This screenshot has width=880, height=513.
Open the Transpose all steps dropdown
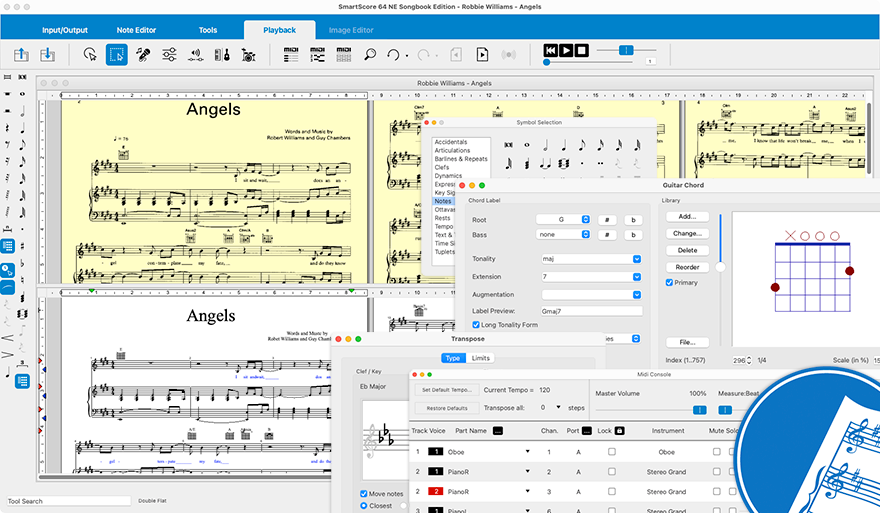(x=558, y=407)
